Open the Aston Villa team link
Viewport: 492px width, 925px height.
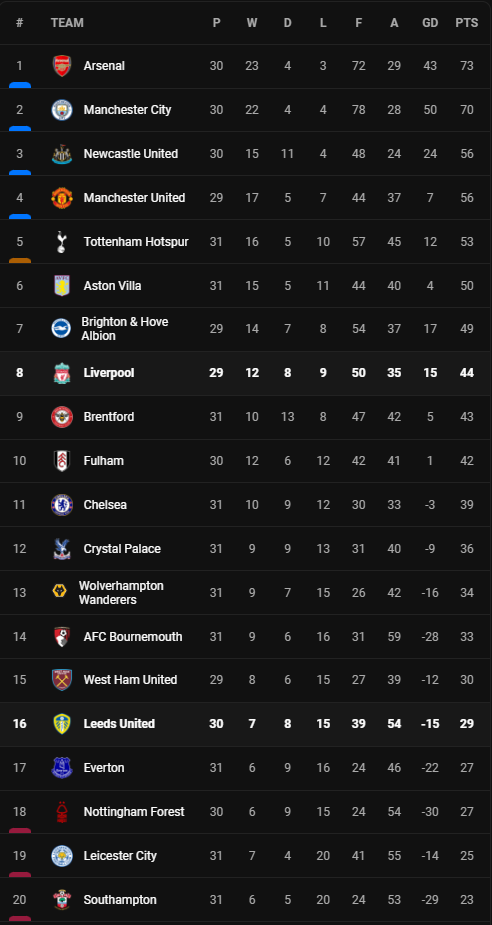click(112, 286)
